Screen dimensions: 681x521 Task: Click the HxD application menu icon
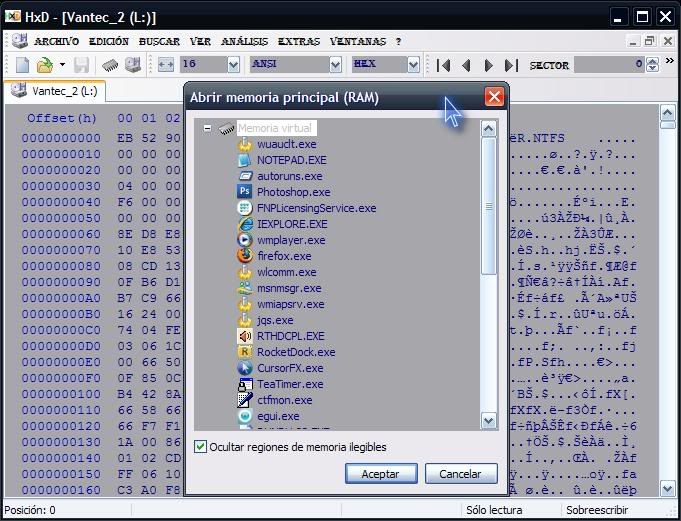[13, 16]
